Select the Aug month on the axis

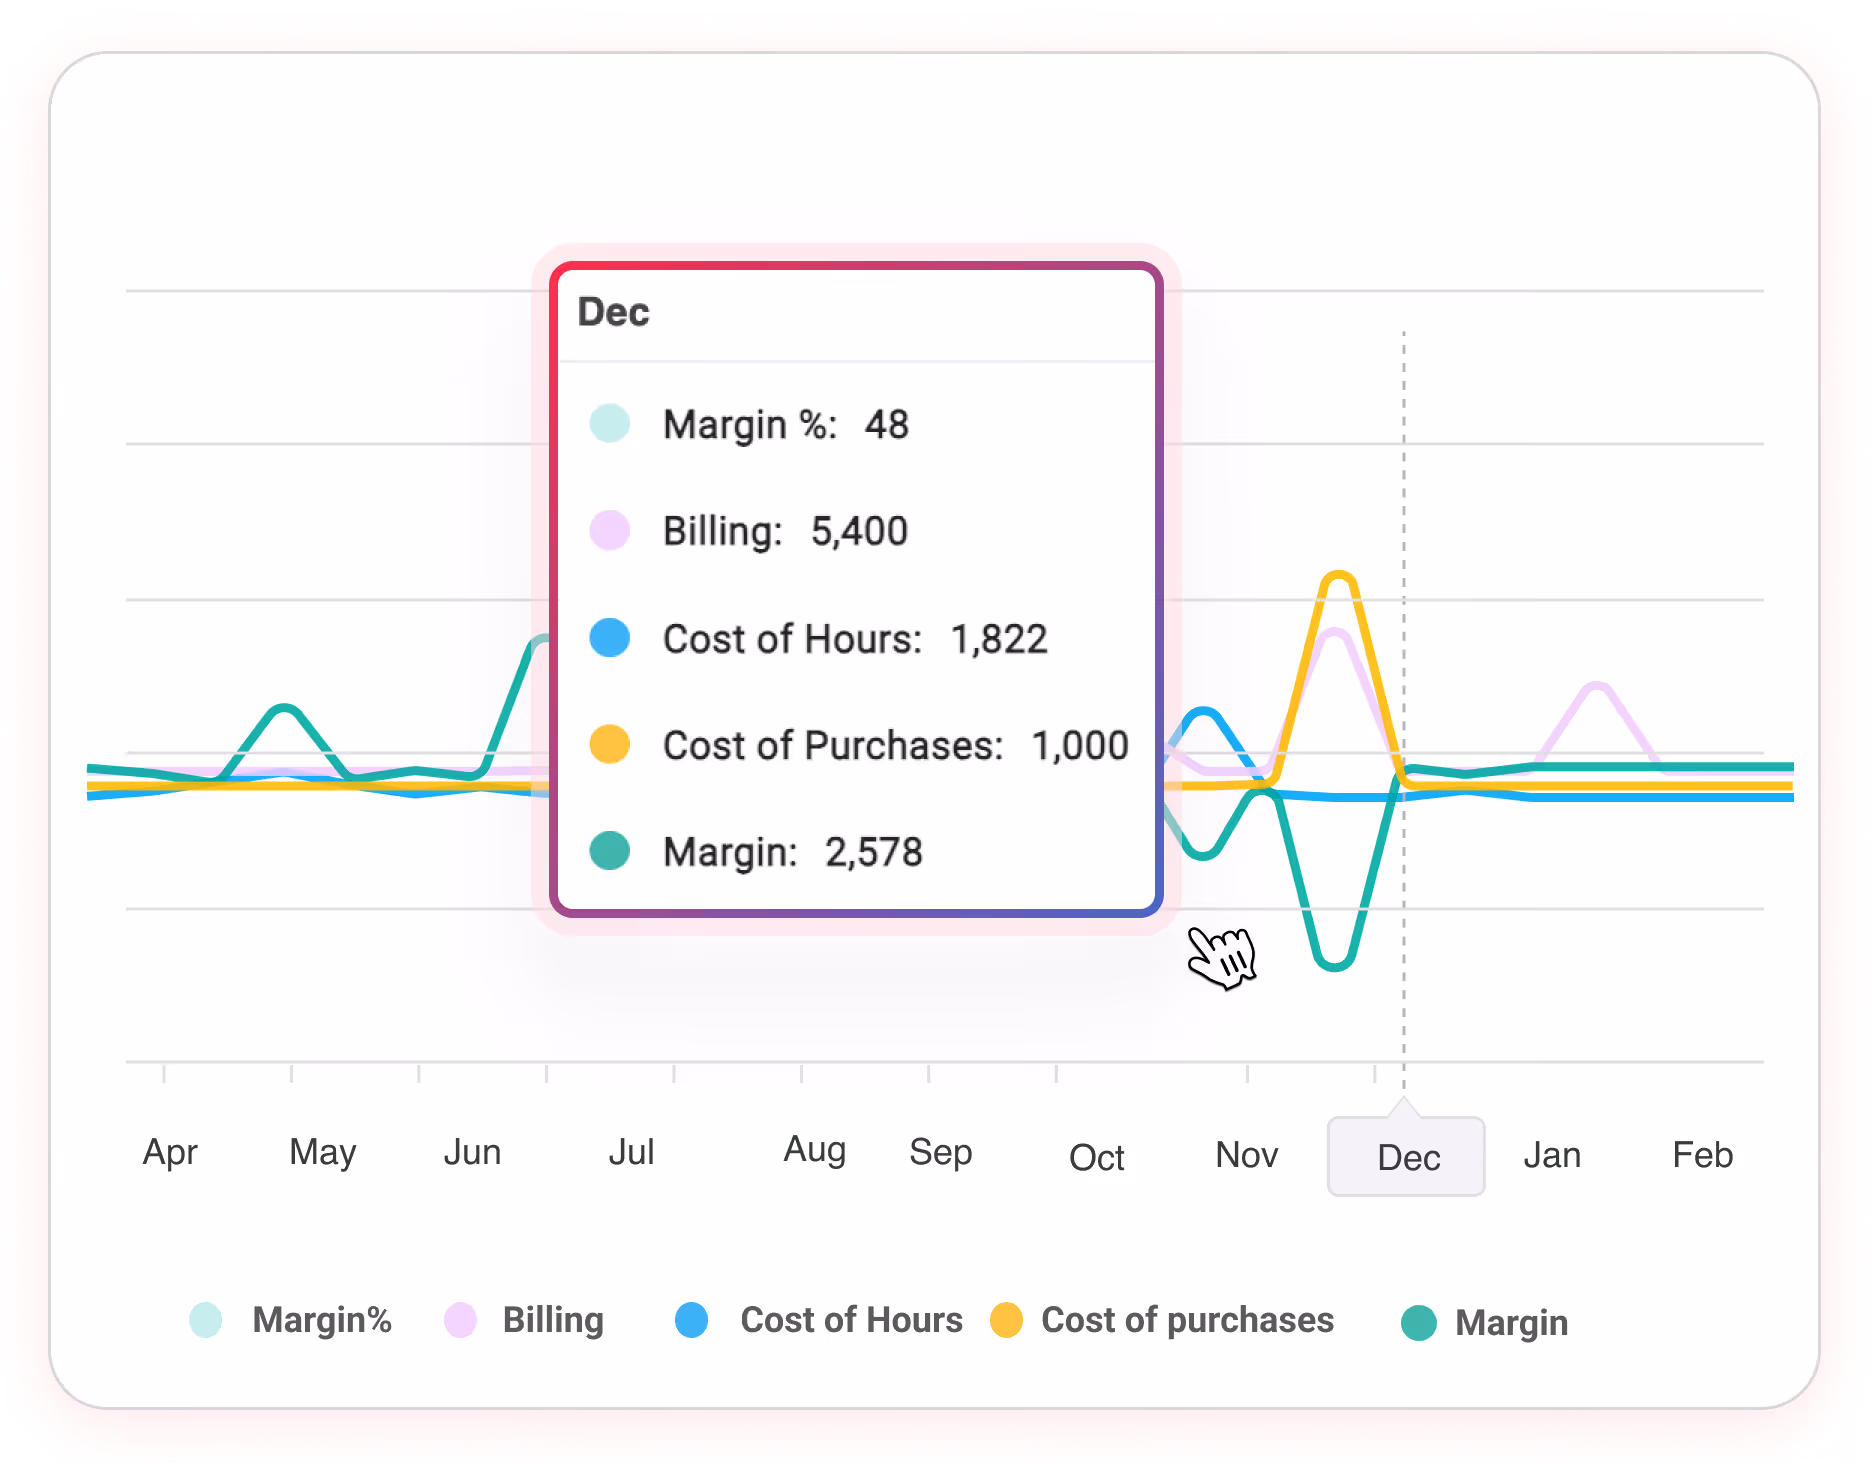tap(815, 1151)
